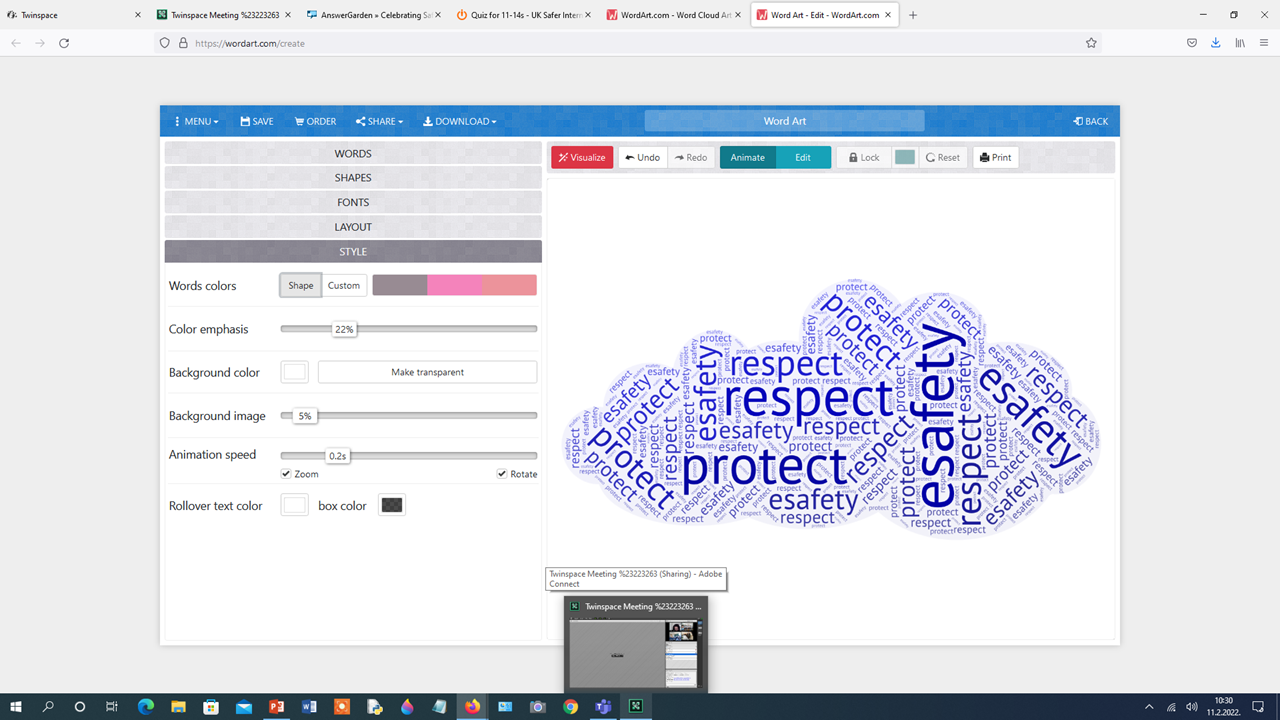Click the gray-mauve words color swatch
Viewport: 1280px width, 720px height.
pyautogui.click(x=400, y=285)
